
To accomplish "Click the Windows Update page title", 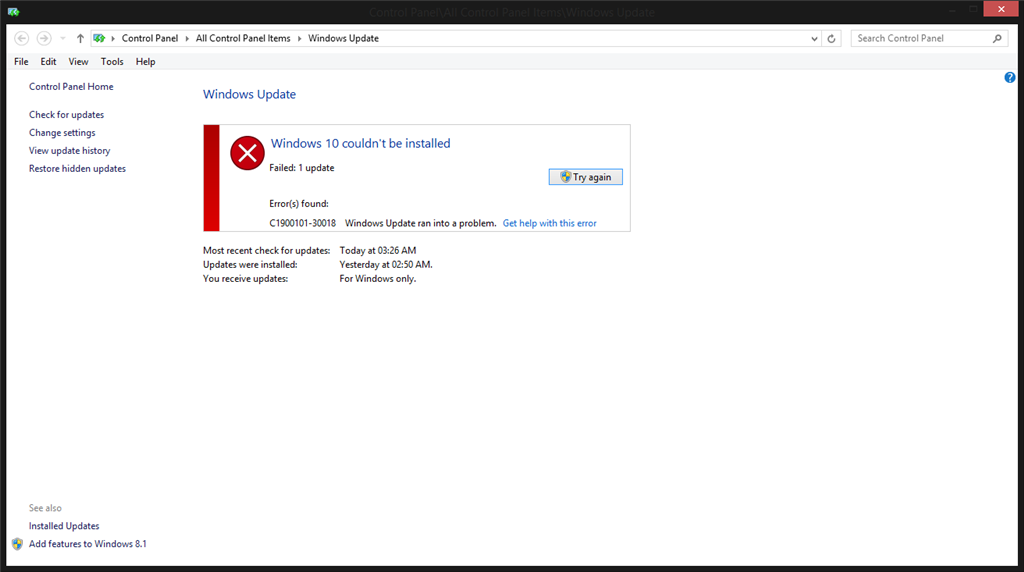I will coord(249,94).
